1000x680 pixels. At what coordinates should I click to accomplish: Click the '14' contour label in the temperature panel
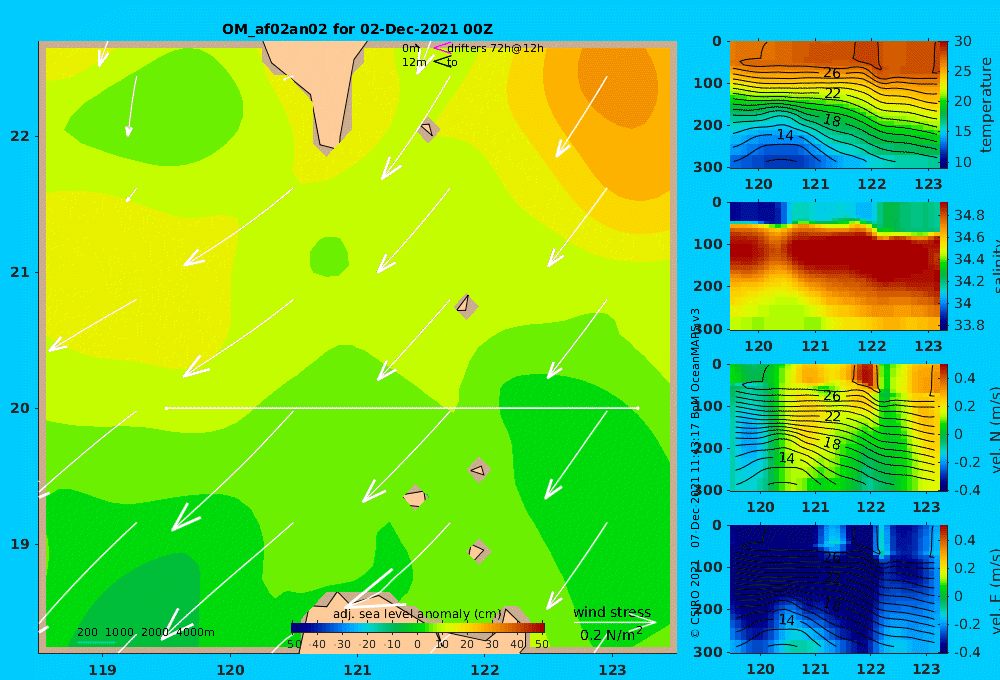pos(785,135)
